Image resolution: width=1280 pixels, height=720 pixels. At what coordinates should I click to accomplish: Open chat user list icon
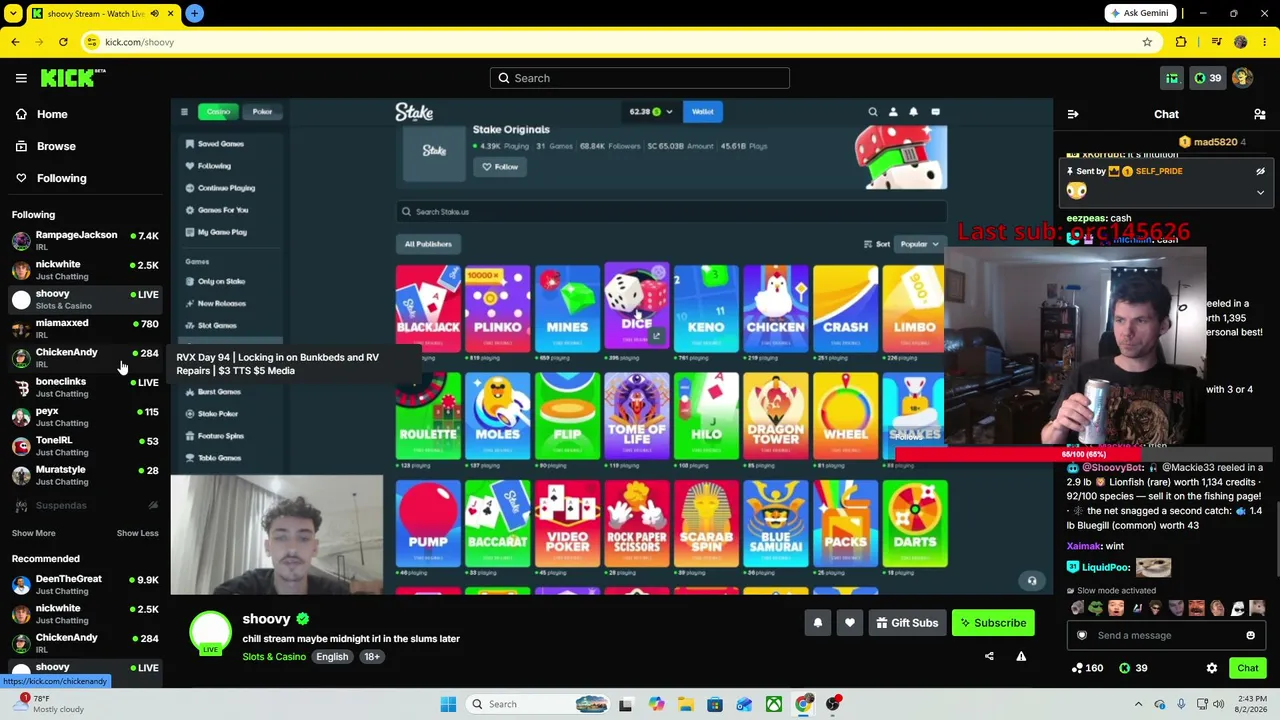[1260, 114]
